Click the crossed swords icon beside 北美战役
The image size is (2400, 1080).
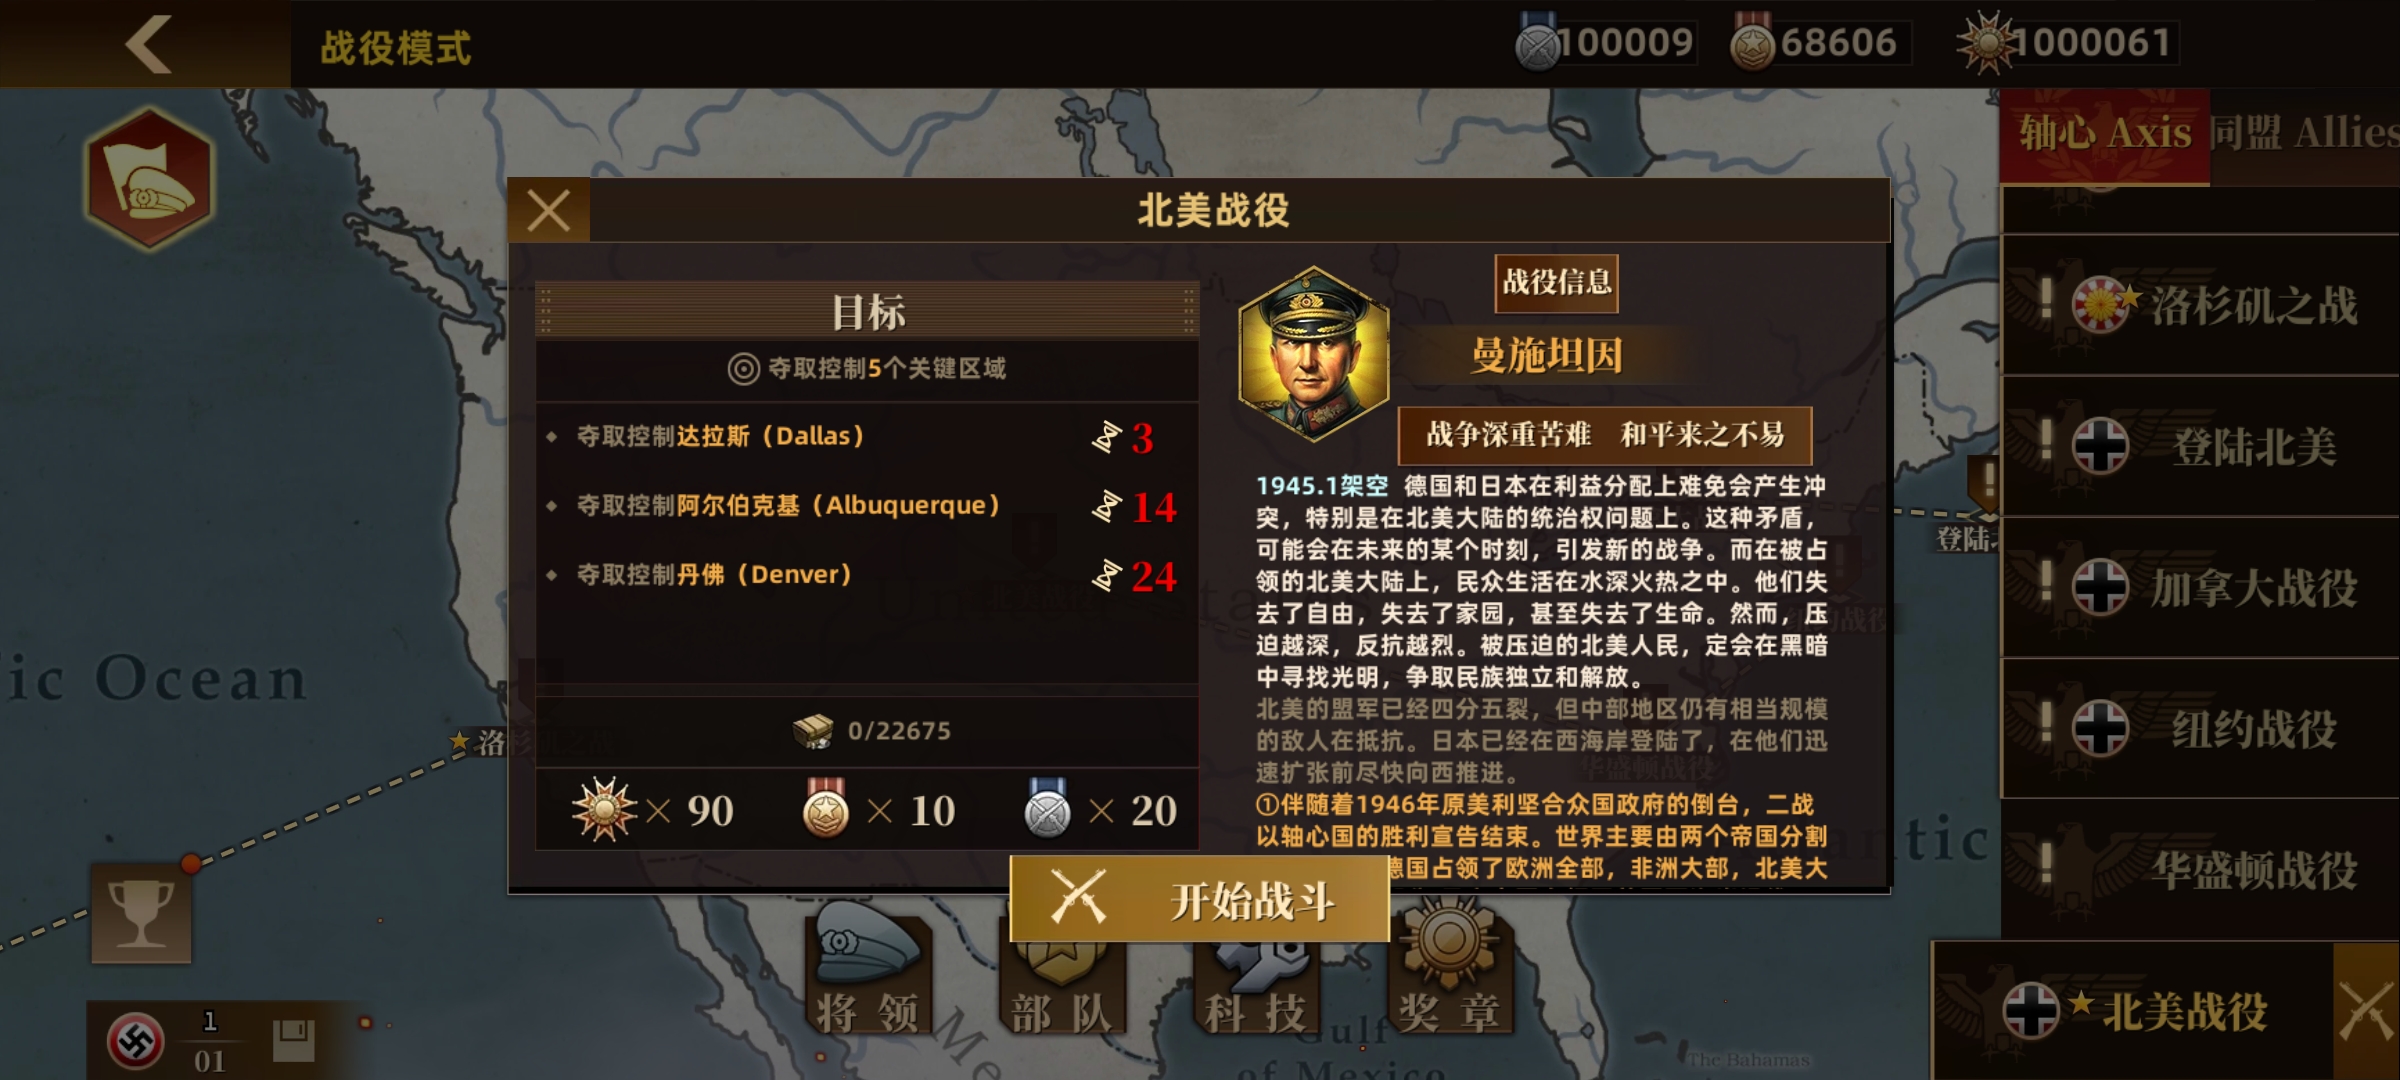click(x=2367, y=1012)
